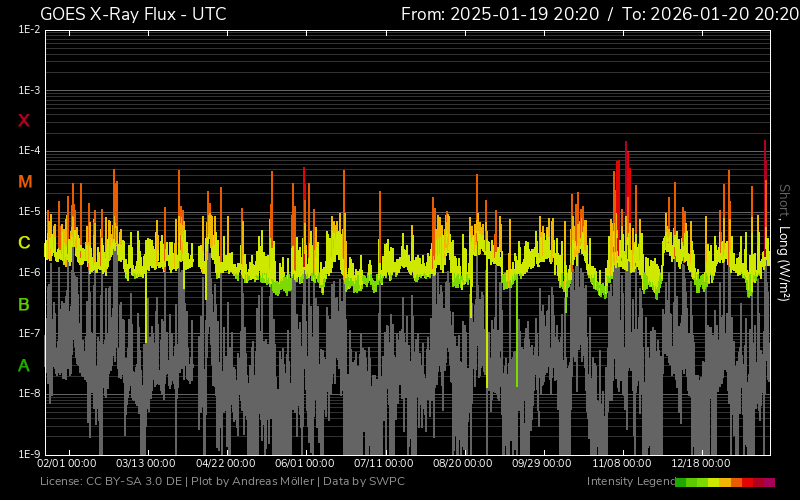The height and width of the screenshot is (500, 800).
Task: Click the 1E-9 y-axis label
Action: tap(28, 454)
